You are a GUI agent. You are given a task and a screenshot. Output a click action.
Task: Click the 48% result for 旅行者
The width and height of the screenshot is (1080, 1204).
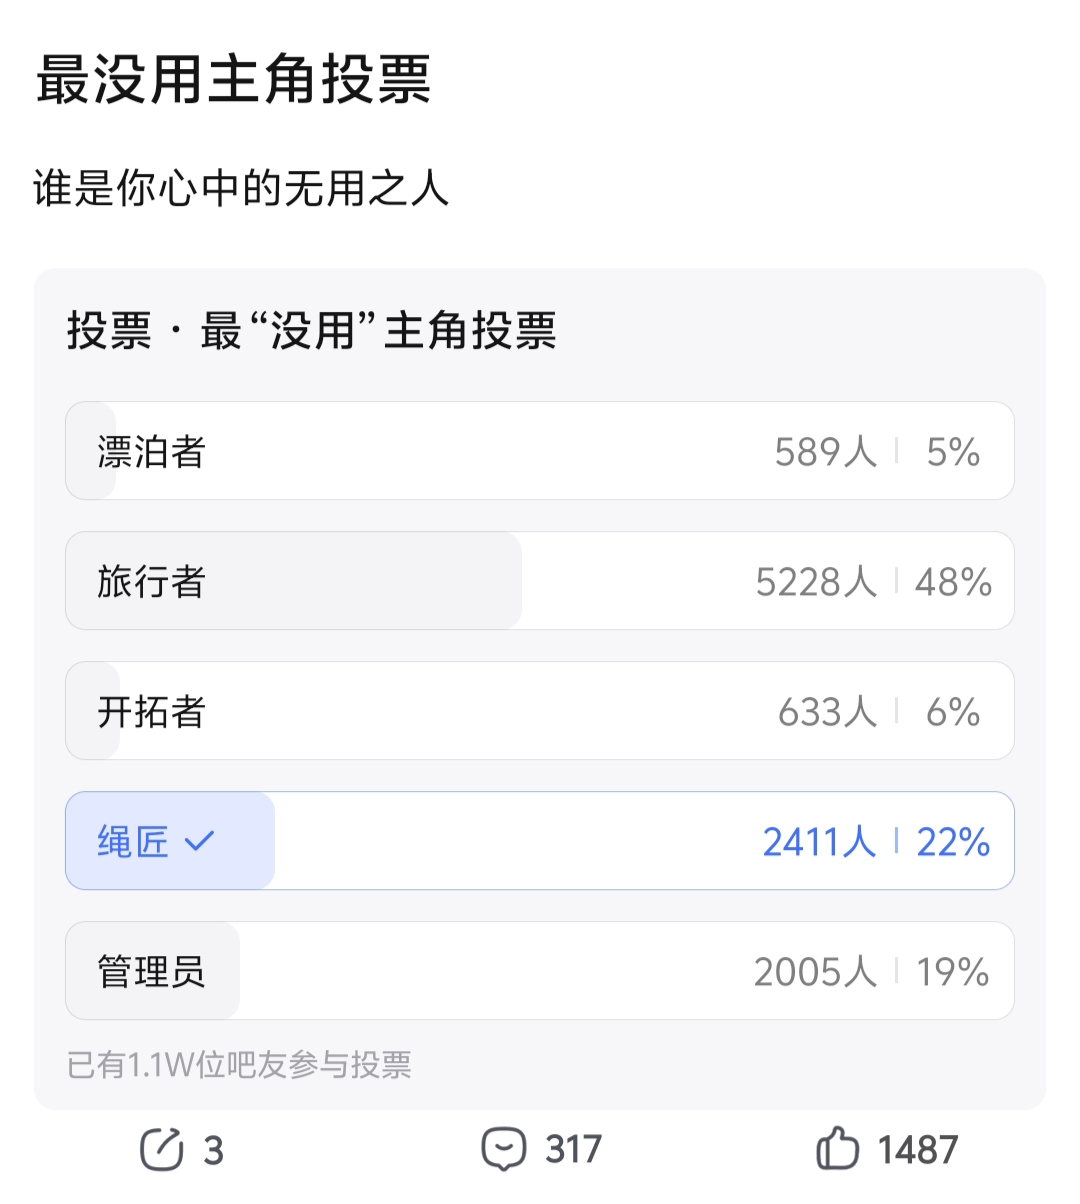[x=953, y=582]
